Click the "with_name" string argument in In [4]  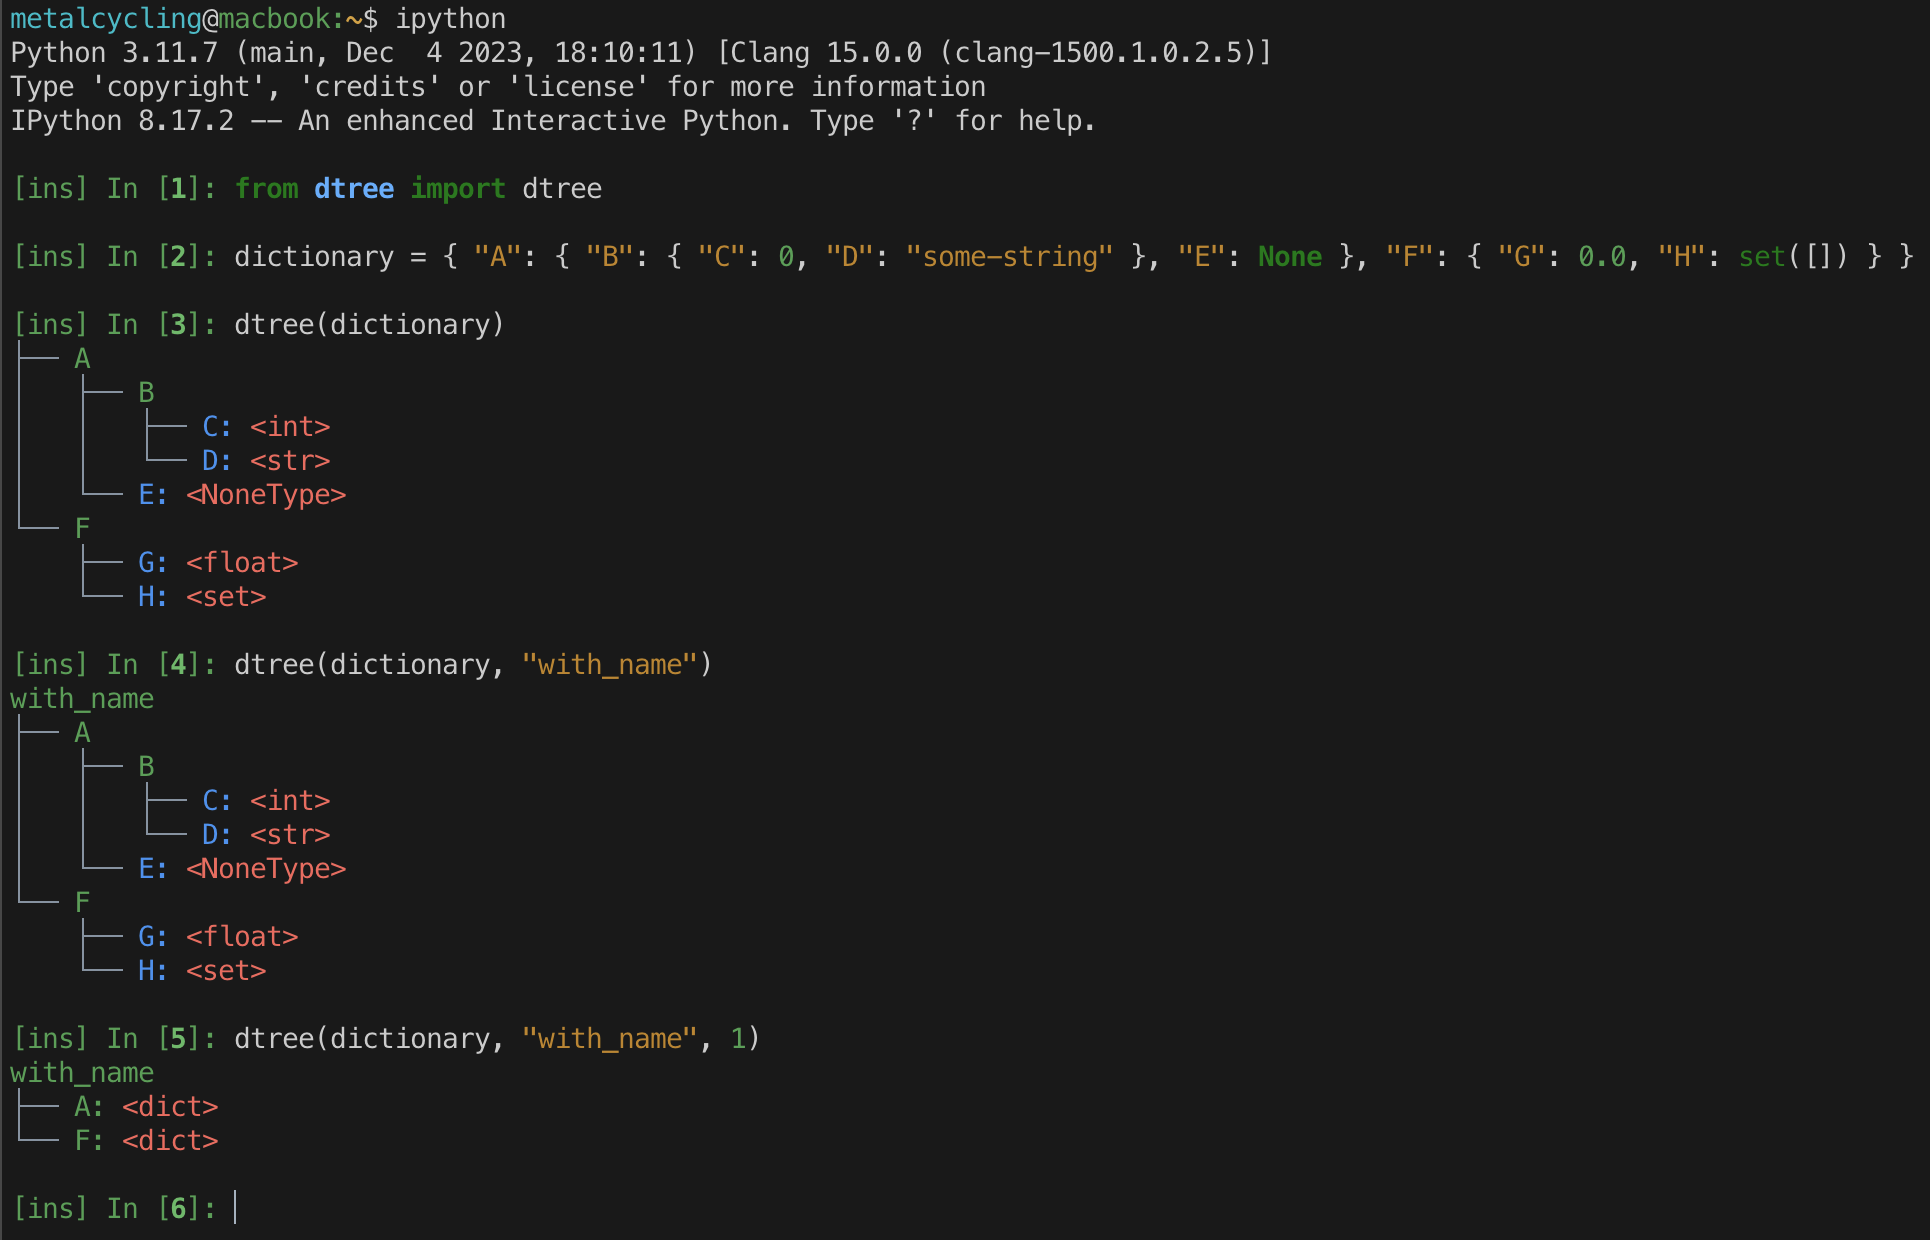(x=611, y=663)
